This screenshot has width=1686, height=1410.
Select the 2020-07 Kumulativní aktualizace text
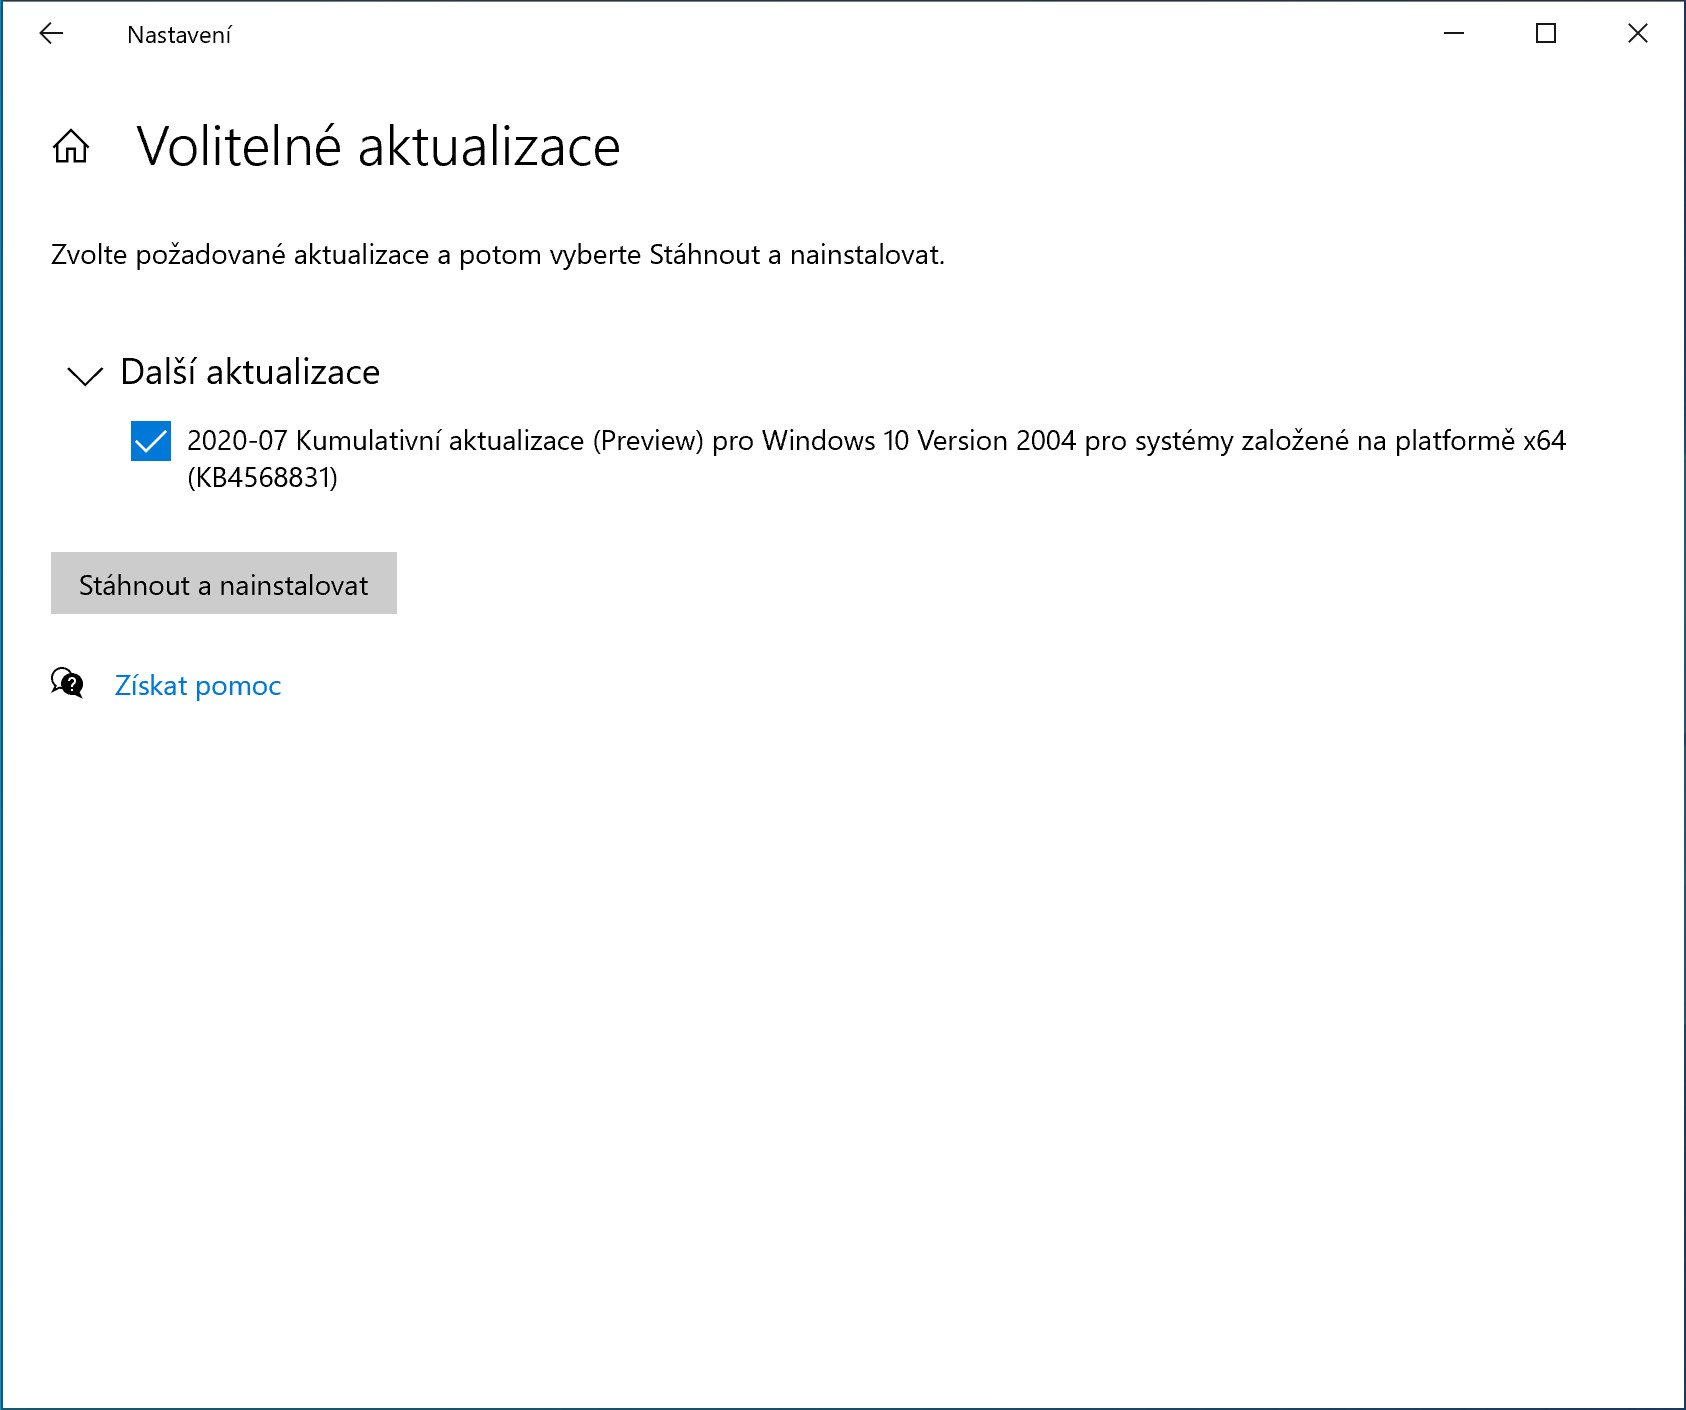(876, 459)
